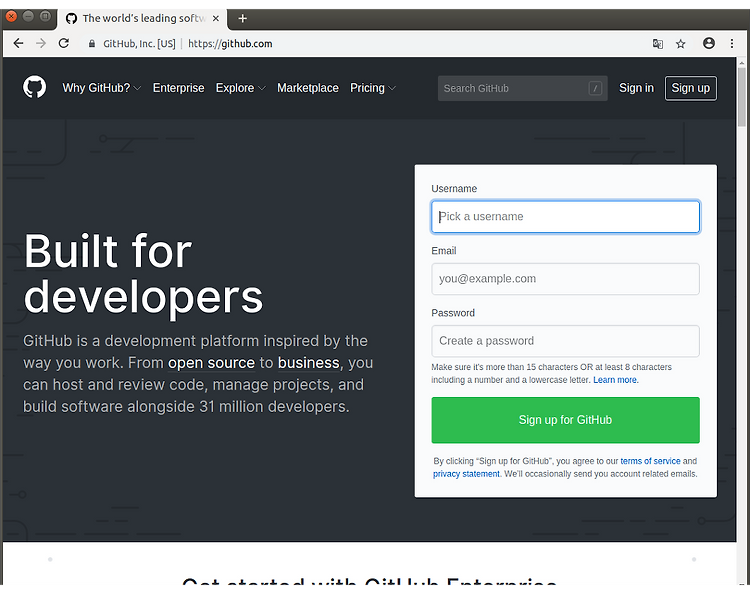The height and width of the screenshot is (594, 750).
Task: Open the Enterprise page
Action: pos(178,88)
